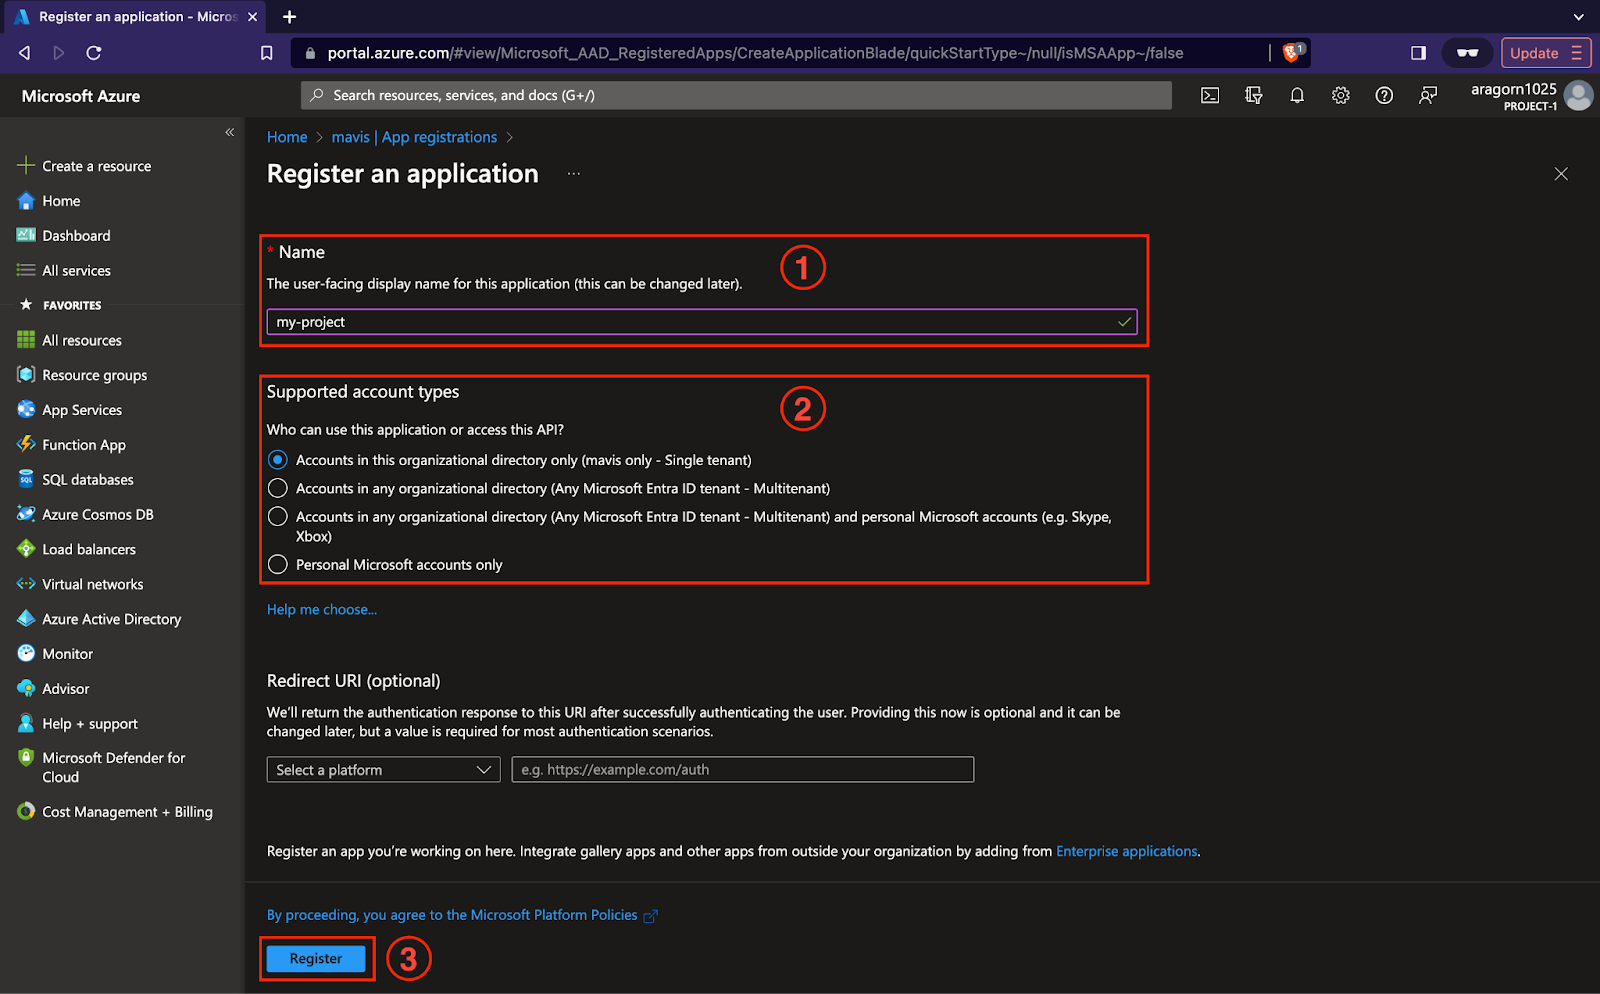Click the Microsoft Azure logo text
The height and width of the screenshot is (994, 1600).
tap(81, 96)
